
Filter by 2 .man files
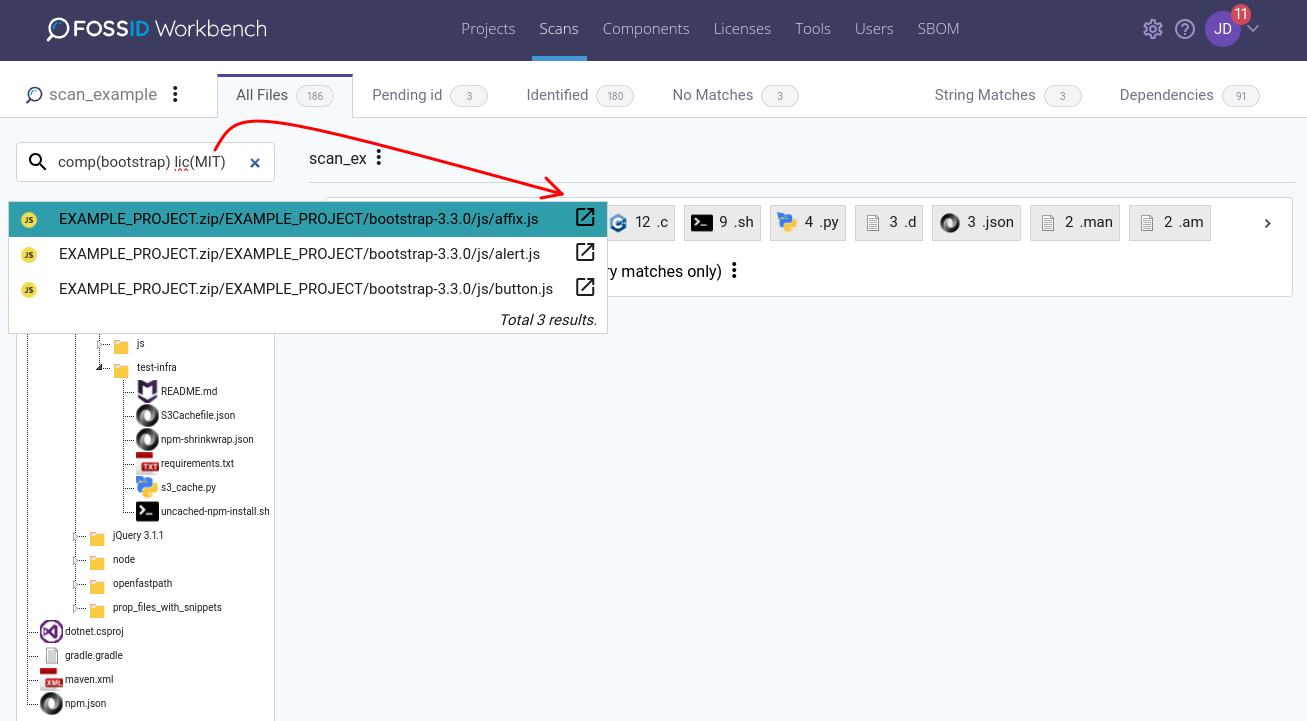[1075, 223]
